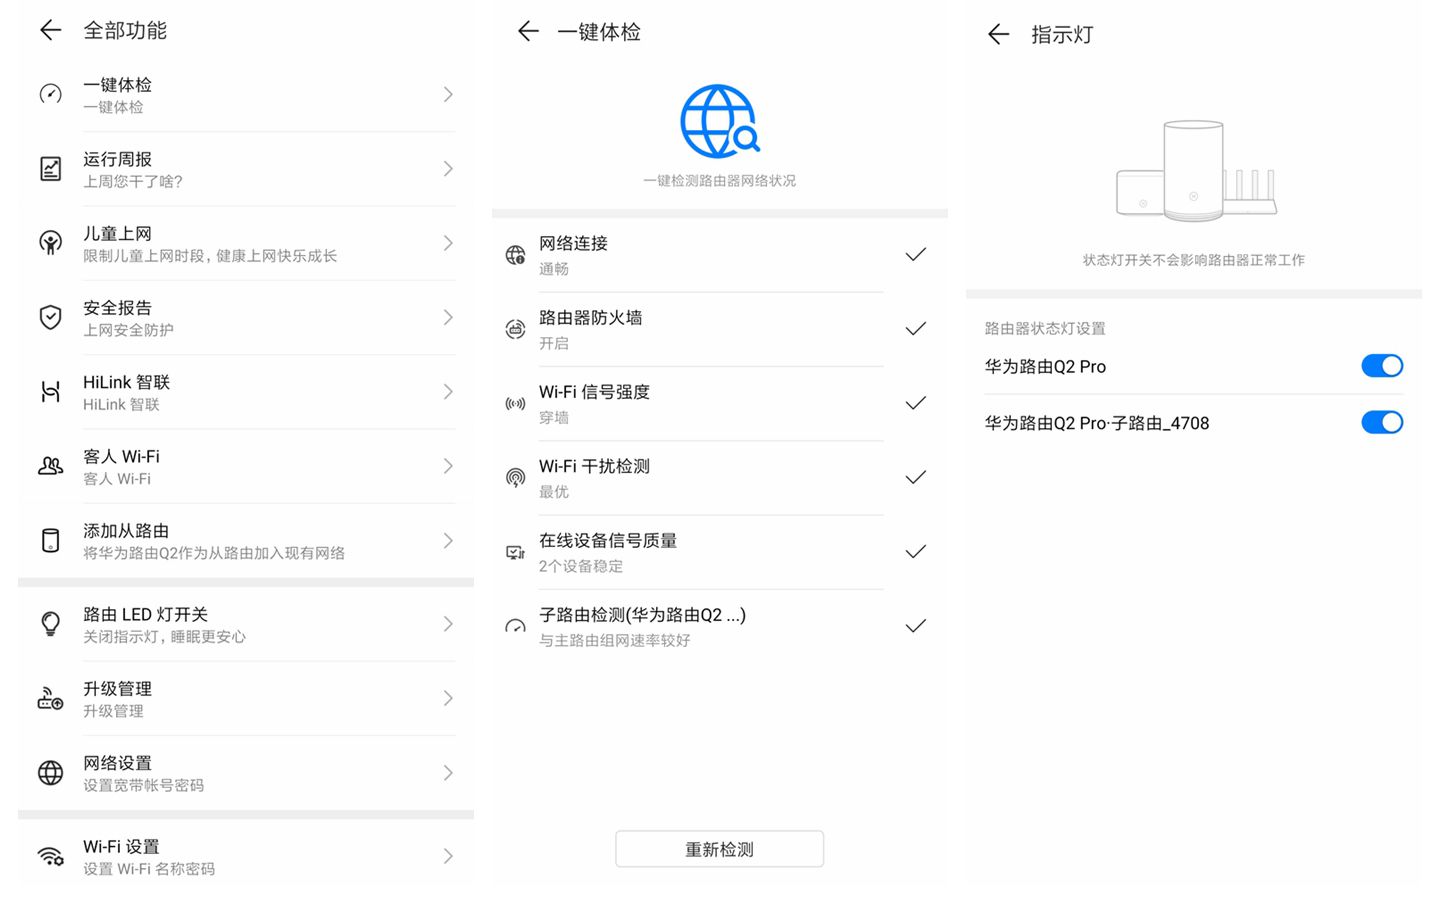
Task: Open 网络设置 via its chevron
Action: 448,772
